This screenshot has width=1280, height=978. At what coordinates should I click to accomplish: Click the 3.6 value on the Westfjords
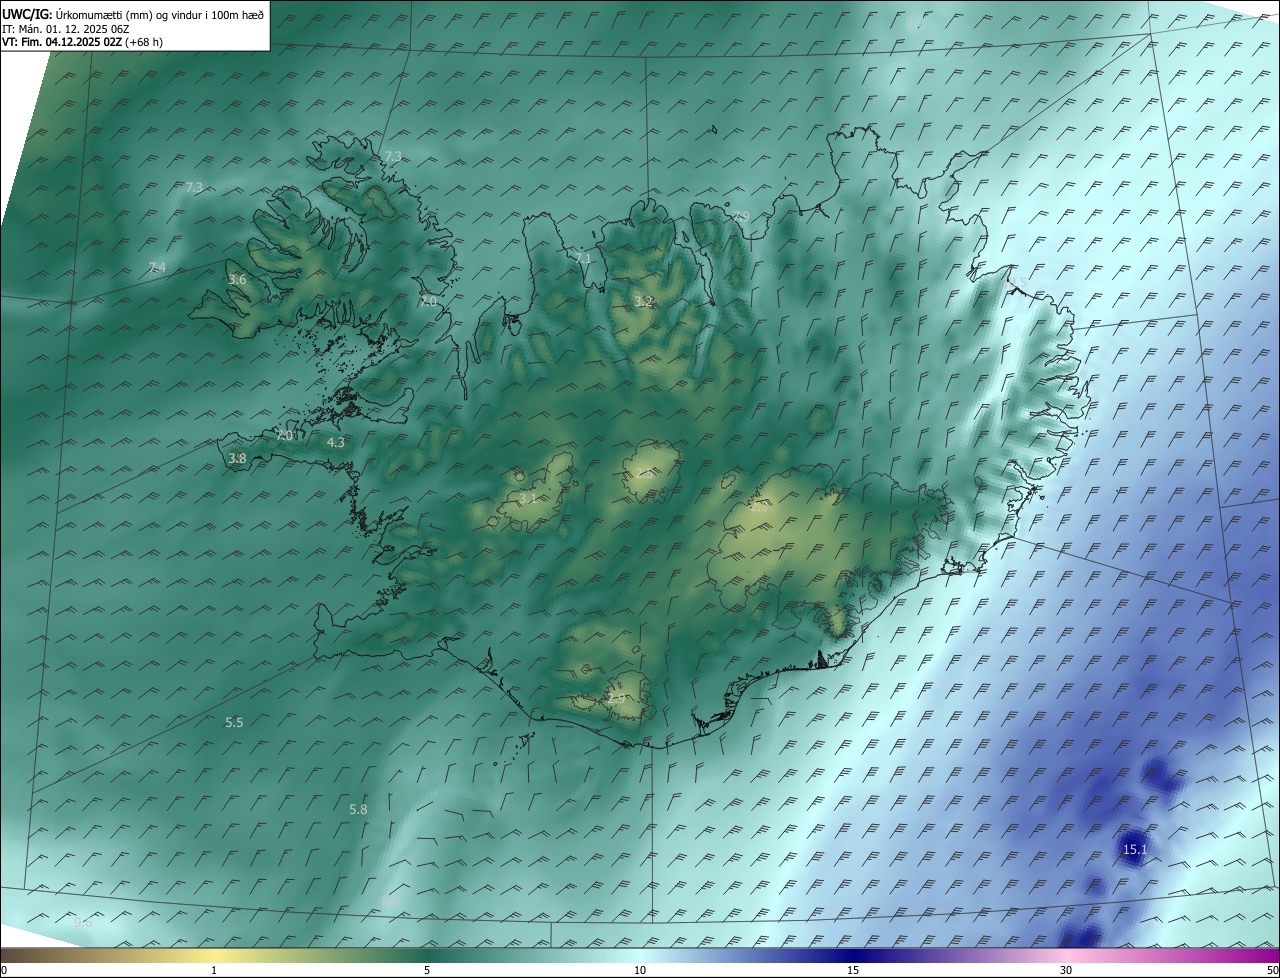(237, 280)
